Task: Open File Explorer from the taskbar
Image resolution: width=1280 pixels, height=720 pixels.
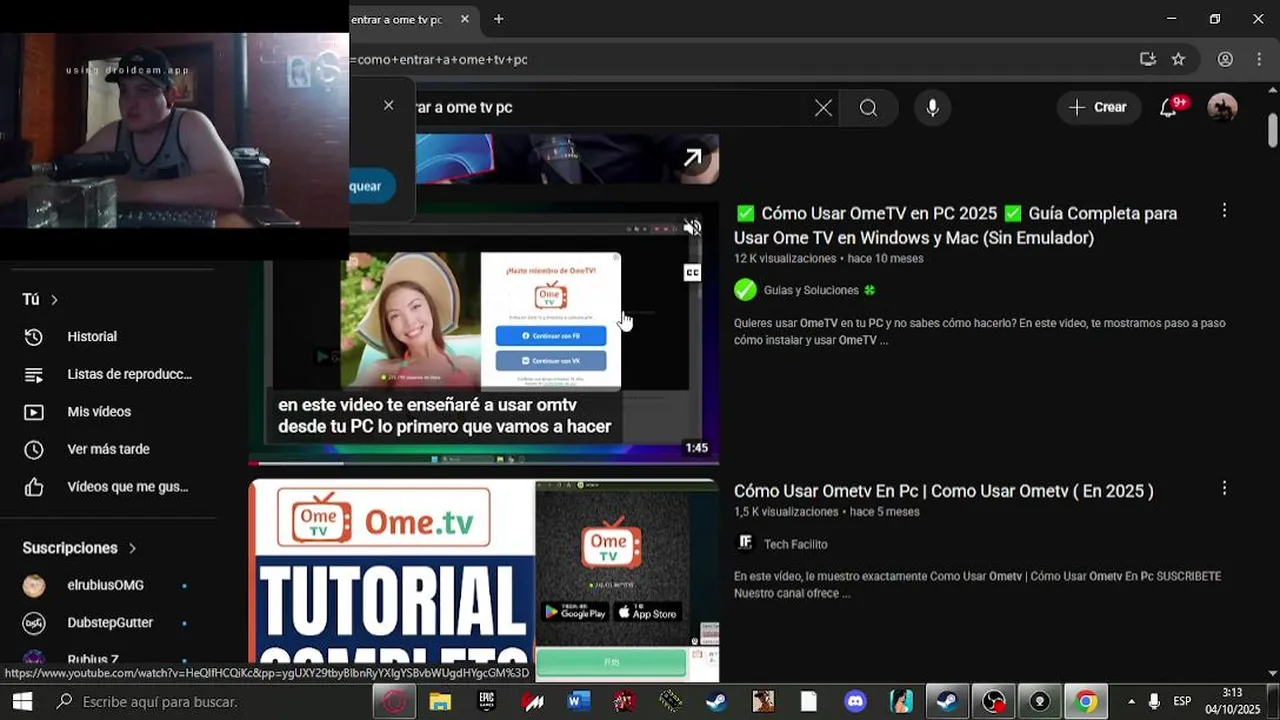Action: (x=440, y=702)
